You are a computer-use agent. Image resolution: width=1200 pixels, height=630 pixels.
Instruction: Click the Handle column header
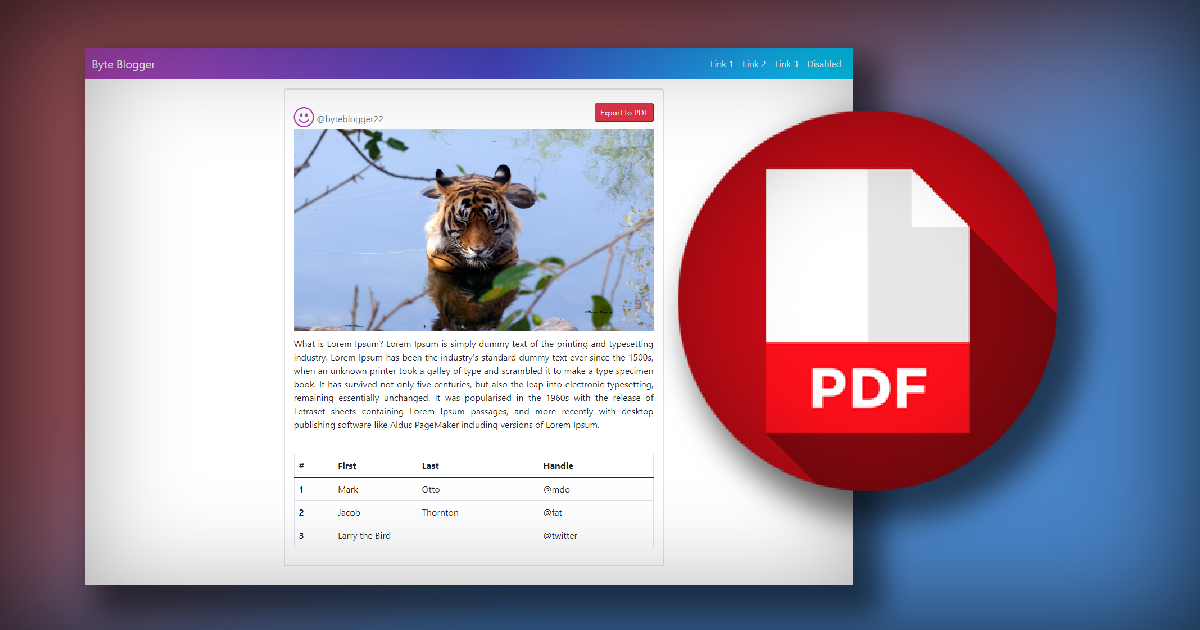click(558, 466)
